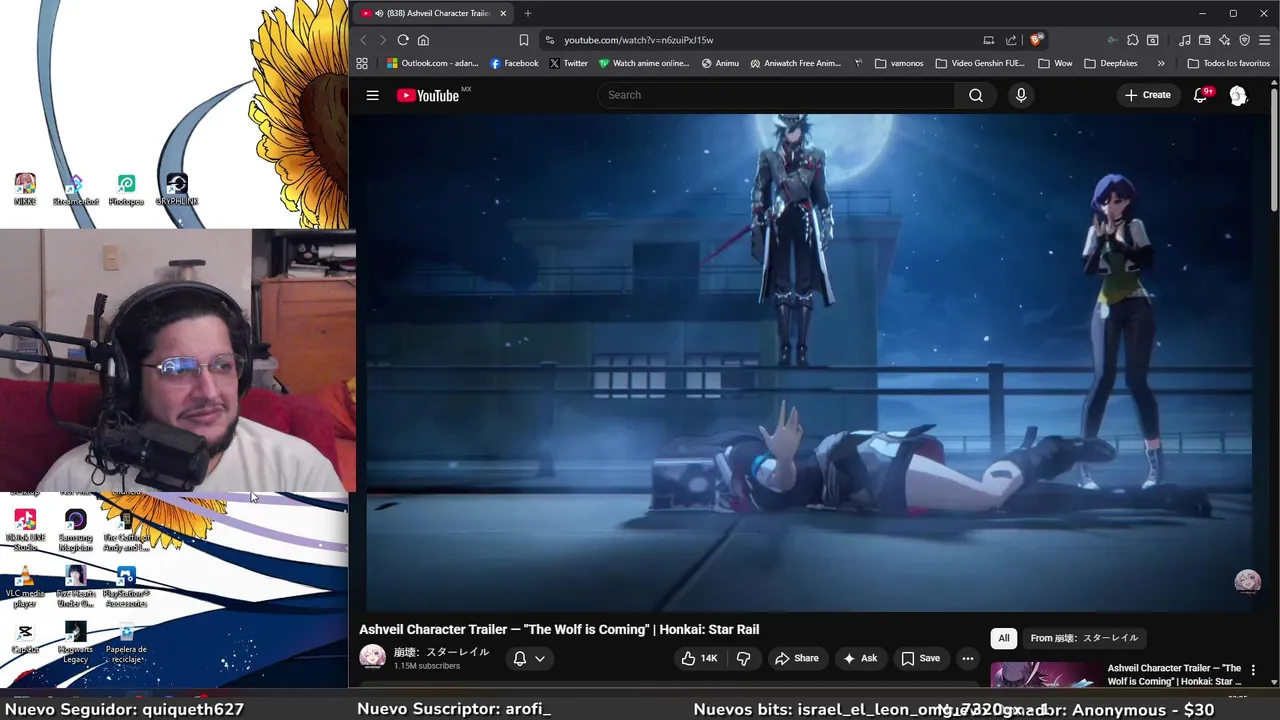The height and width of the screenshot is (720, 1280).
Task: Close the Ashveil Character Trailer tab
Action: point(503,13)
